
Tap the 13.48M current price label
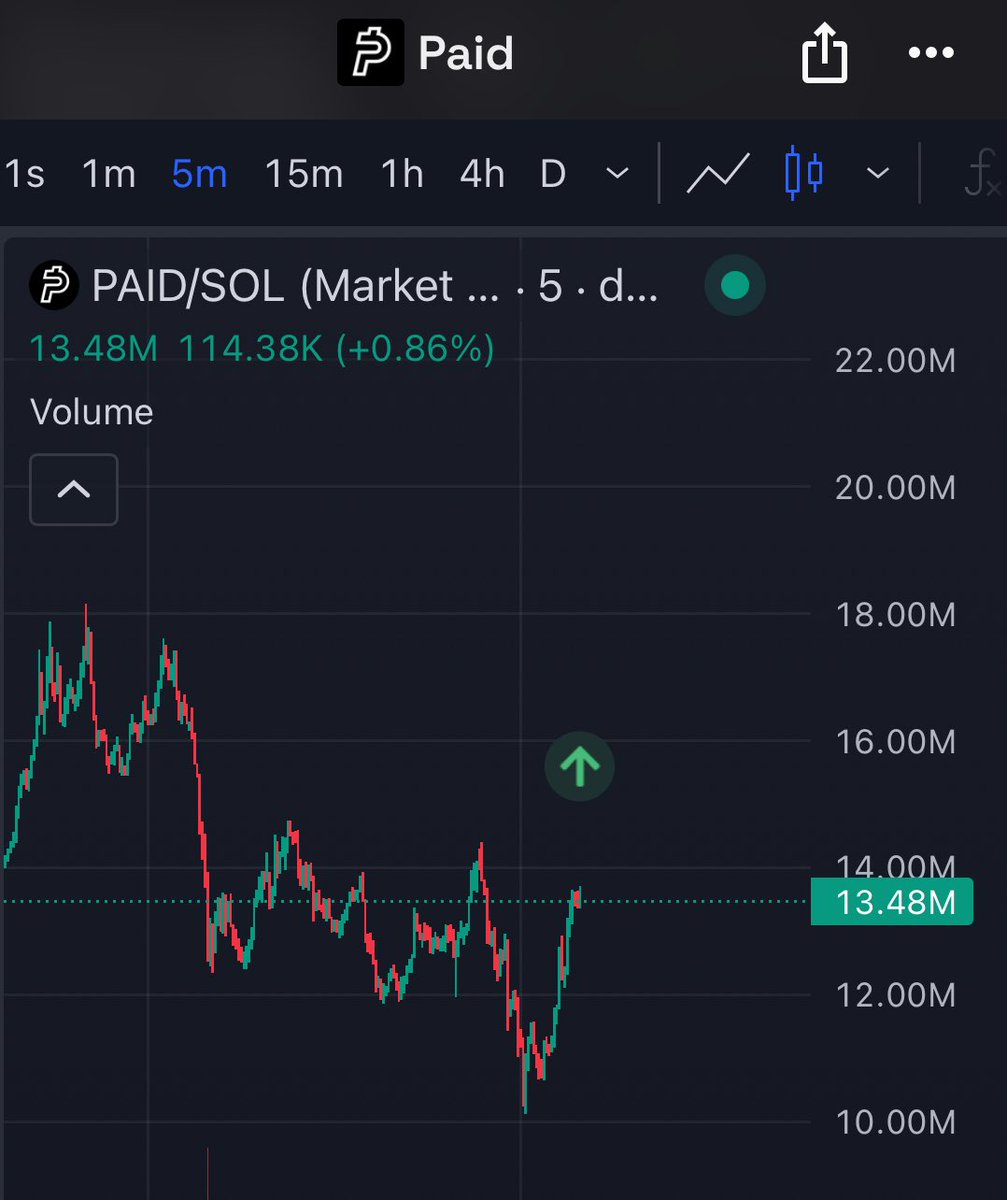click(891, 902)
